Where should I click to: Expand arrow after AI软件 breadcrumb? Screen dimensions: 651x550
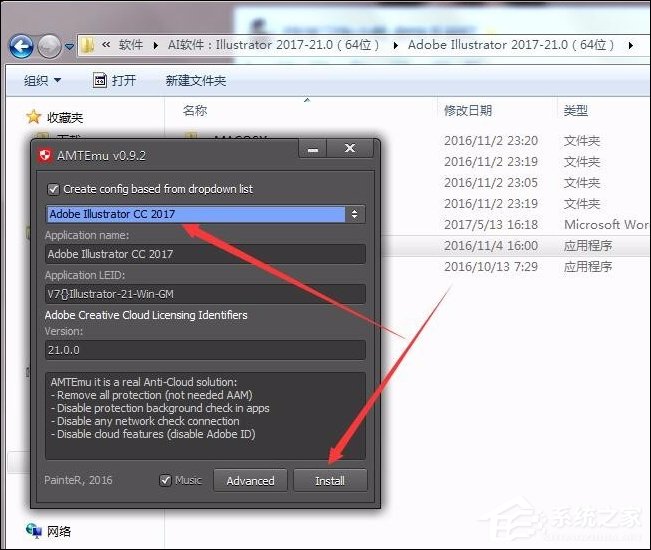(395, 45)
